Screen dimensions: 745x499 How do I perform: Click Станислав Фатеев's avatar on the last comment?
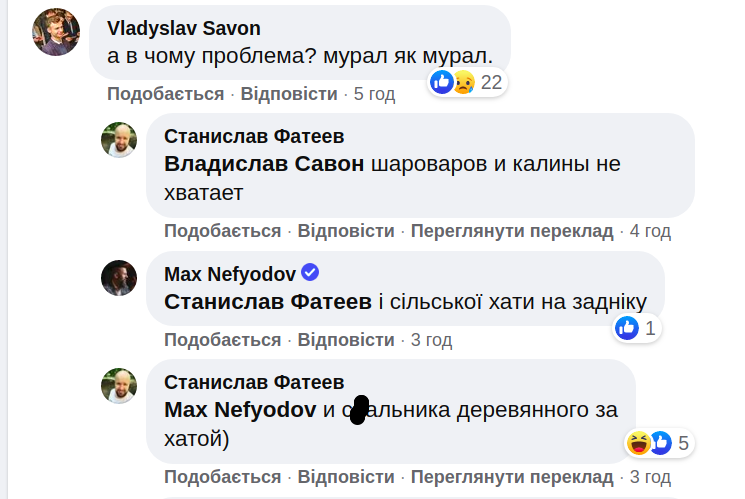119,386
